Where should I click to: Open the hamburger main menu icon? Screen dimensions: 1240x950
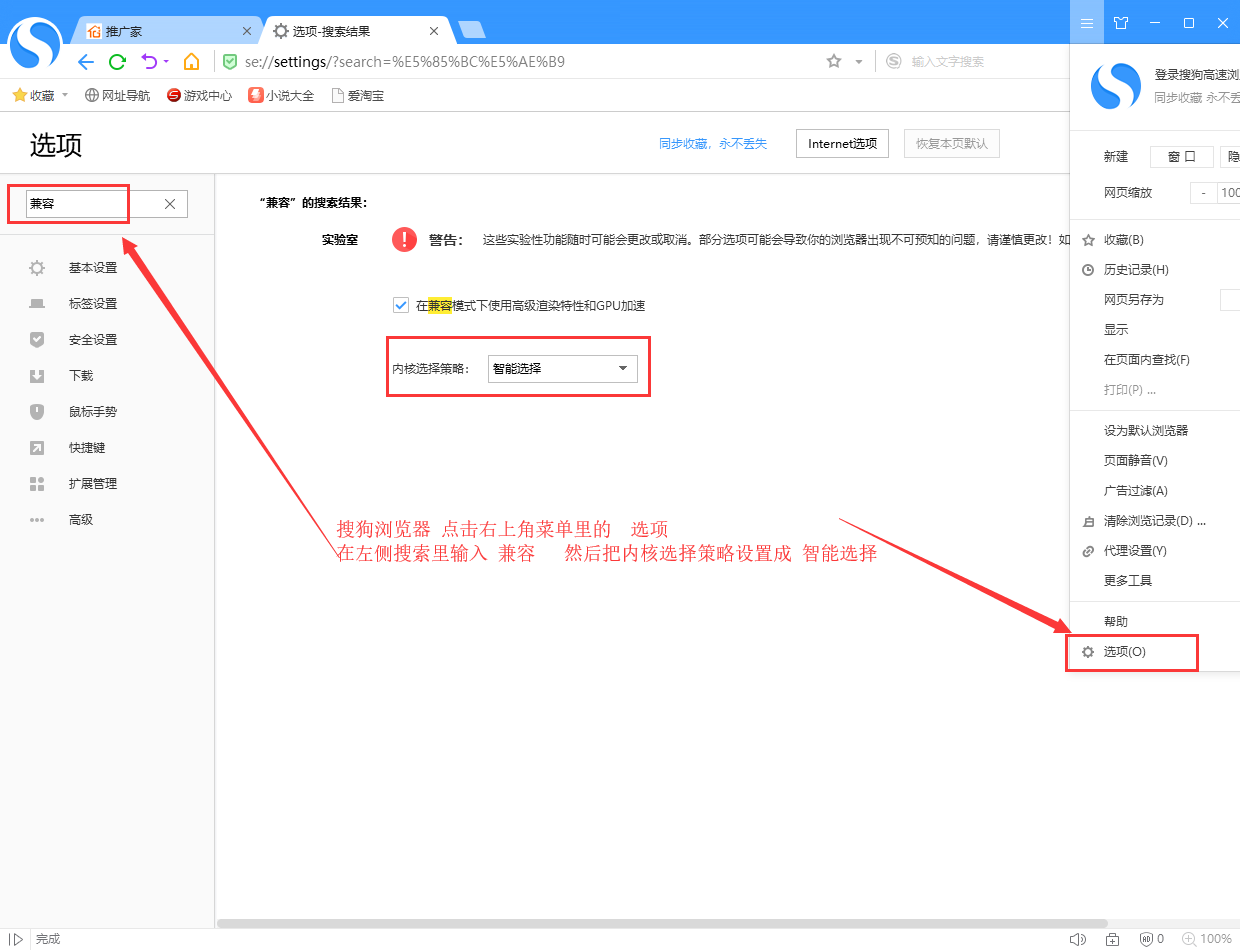point(1087,22)
